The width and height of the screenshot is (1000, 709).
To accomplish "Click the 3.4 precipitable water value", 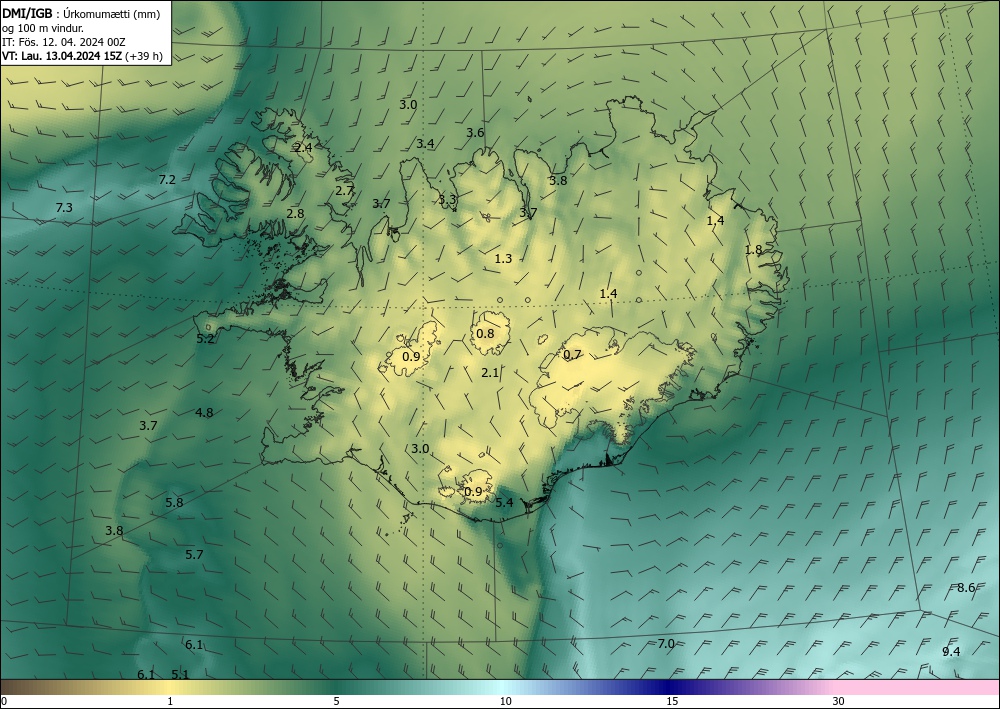I will pos(425,143).
